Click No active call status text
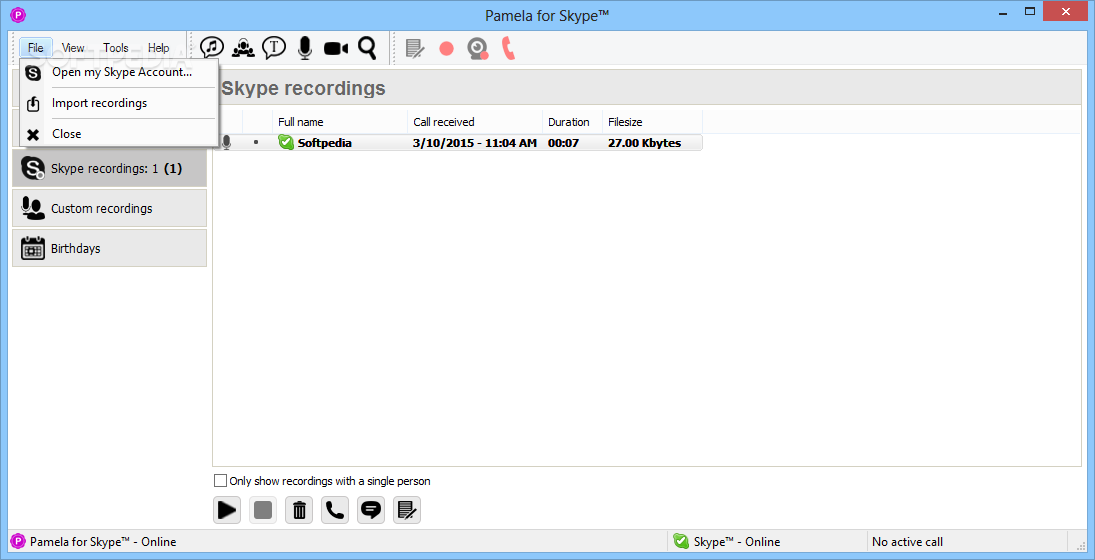Viewport: 1095px width, 560px height. coord(907,542)
